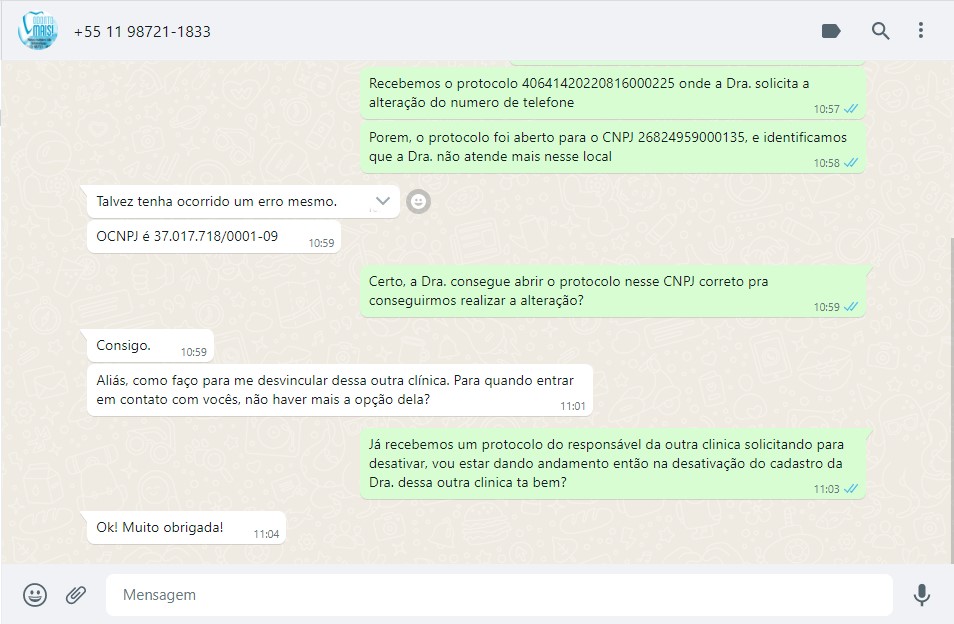The image size is (954, 624).
Task: Attach a file with the paperclip icon
Action: (76, 594)
